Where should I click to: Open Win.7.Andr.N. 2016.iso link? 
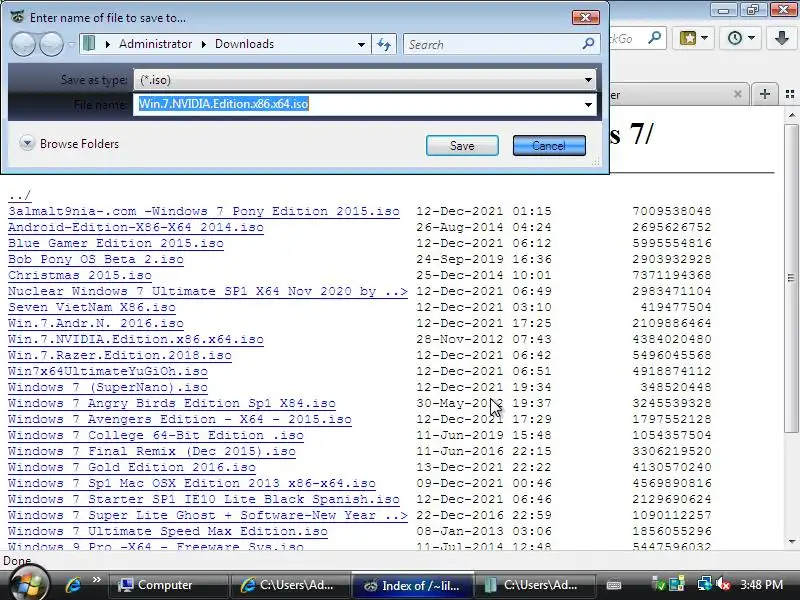click(96, 323)
